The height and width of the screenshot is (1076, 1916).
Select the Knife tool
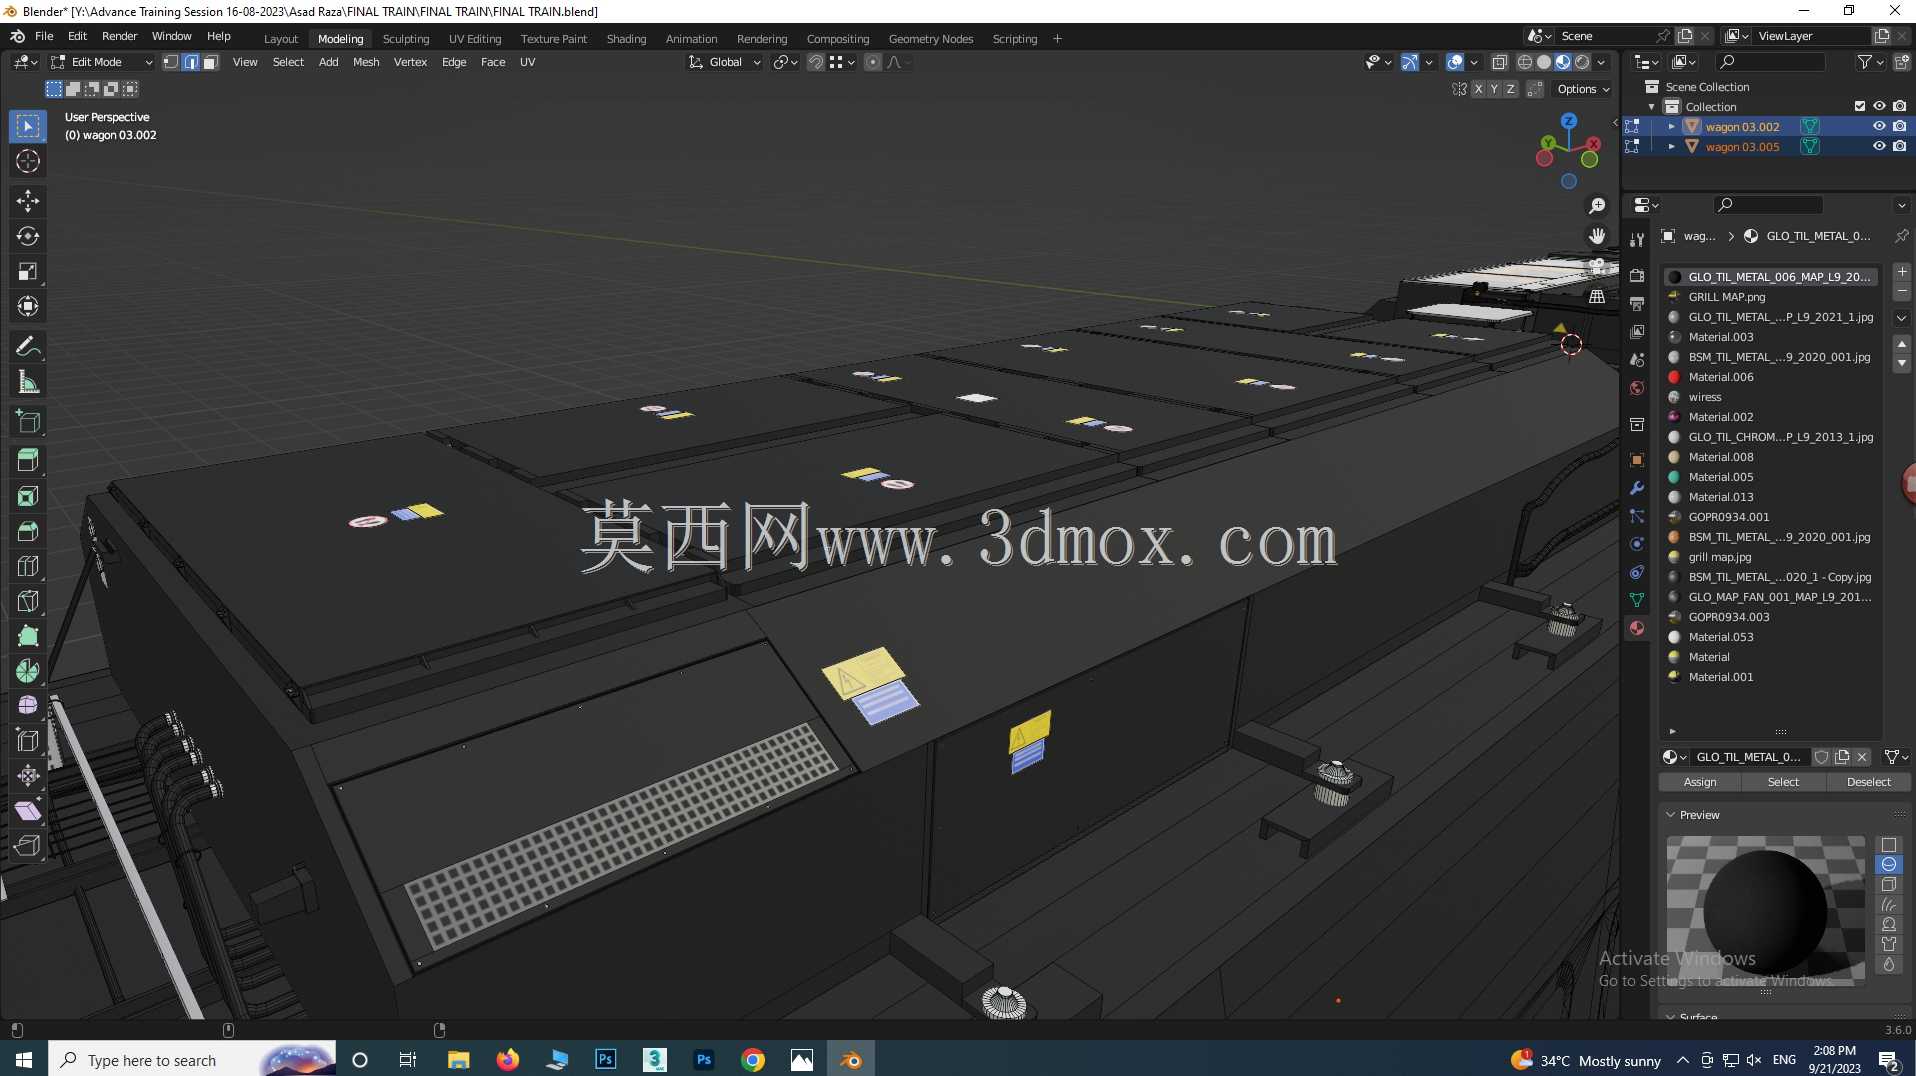coord(28,601)
